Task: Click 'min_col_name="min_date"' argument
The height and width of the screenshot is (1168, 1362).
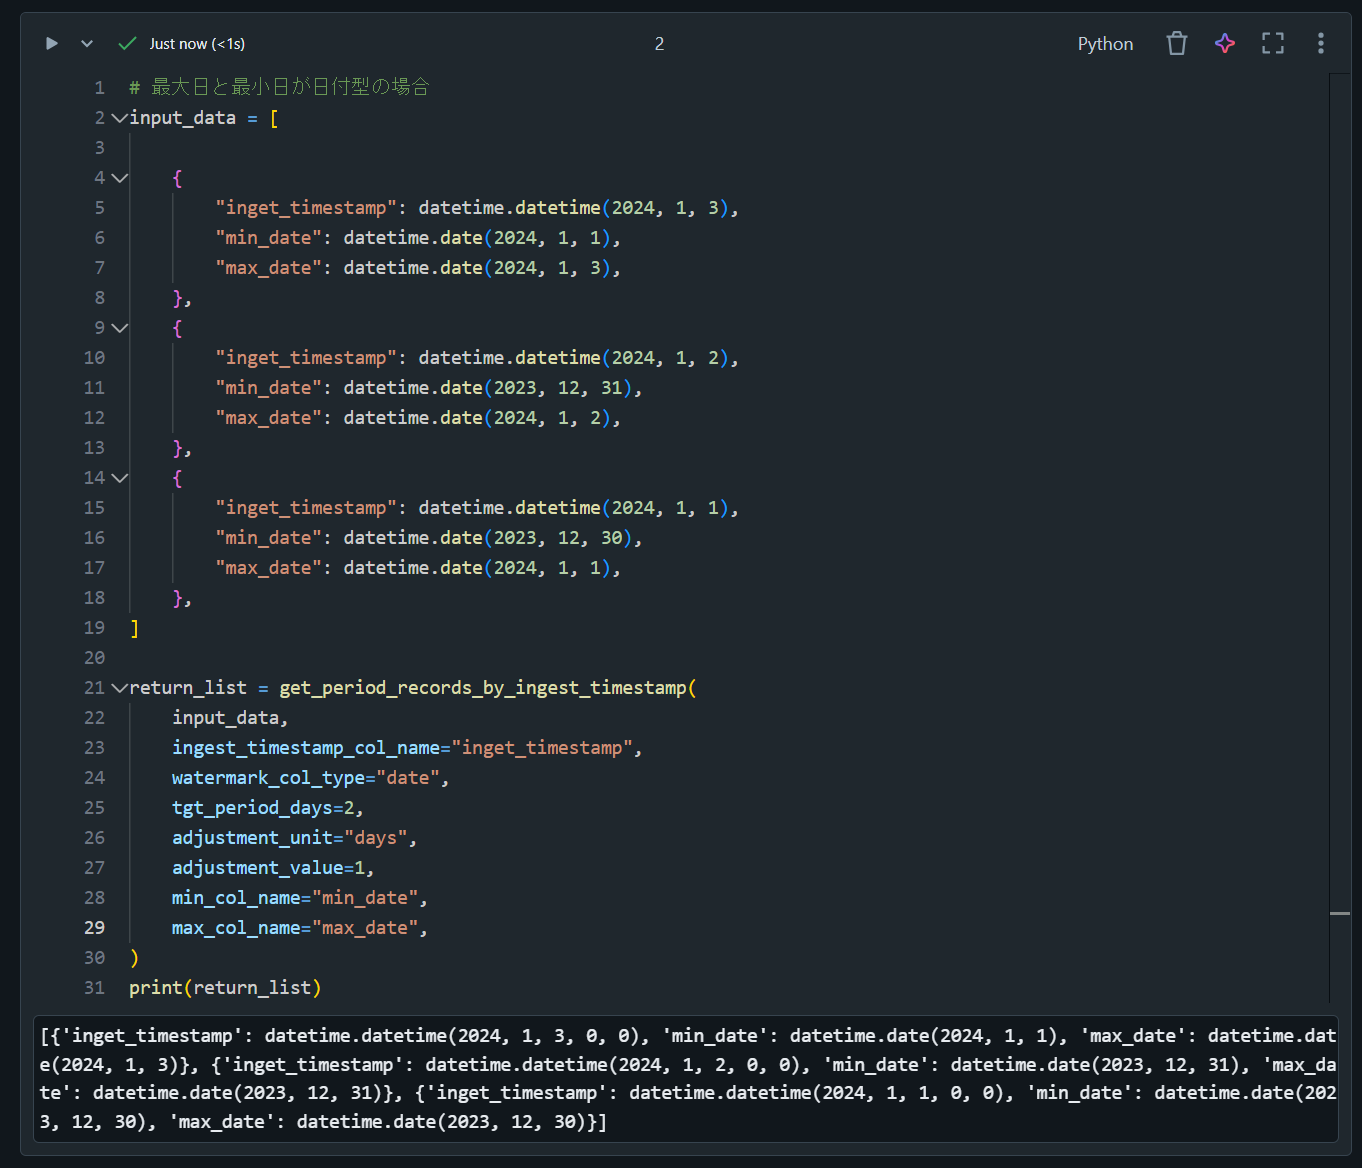Action: click(295, 898)
